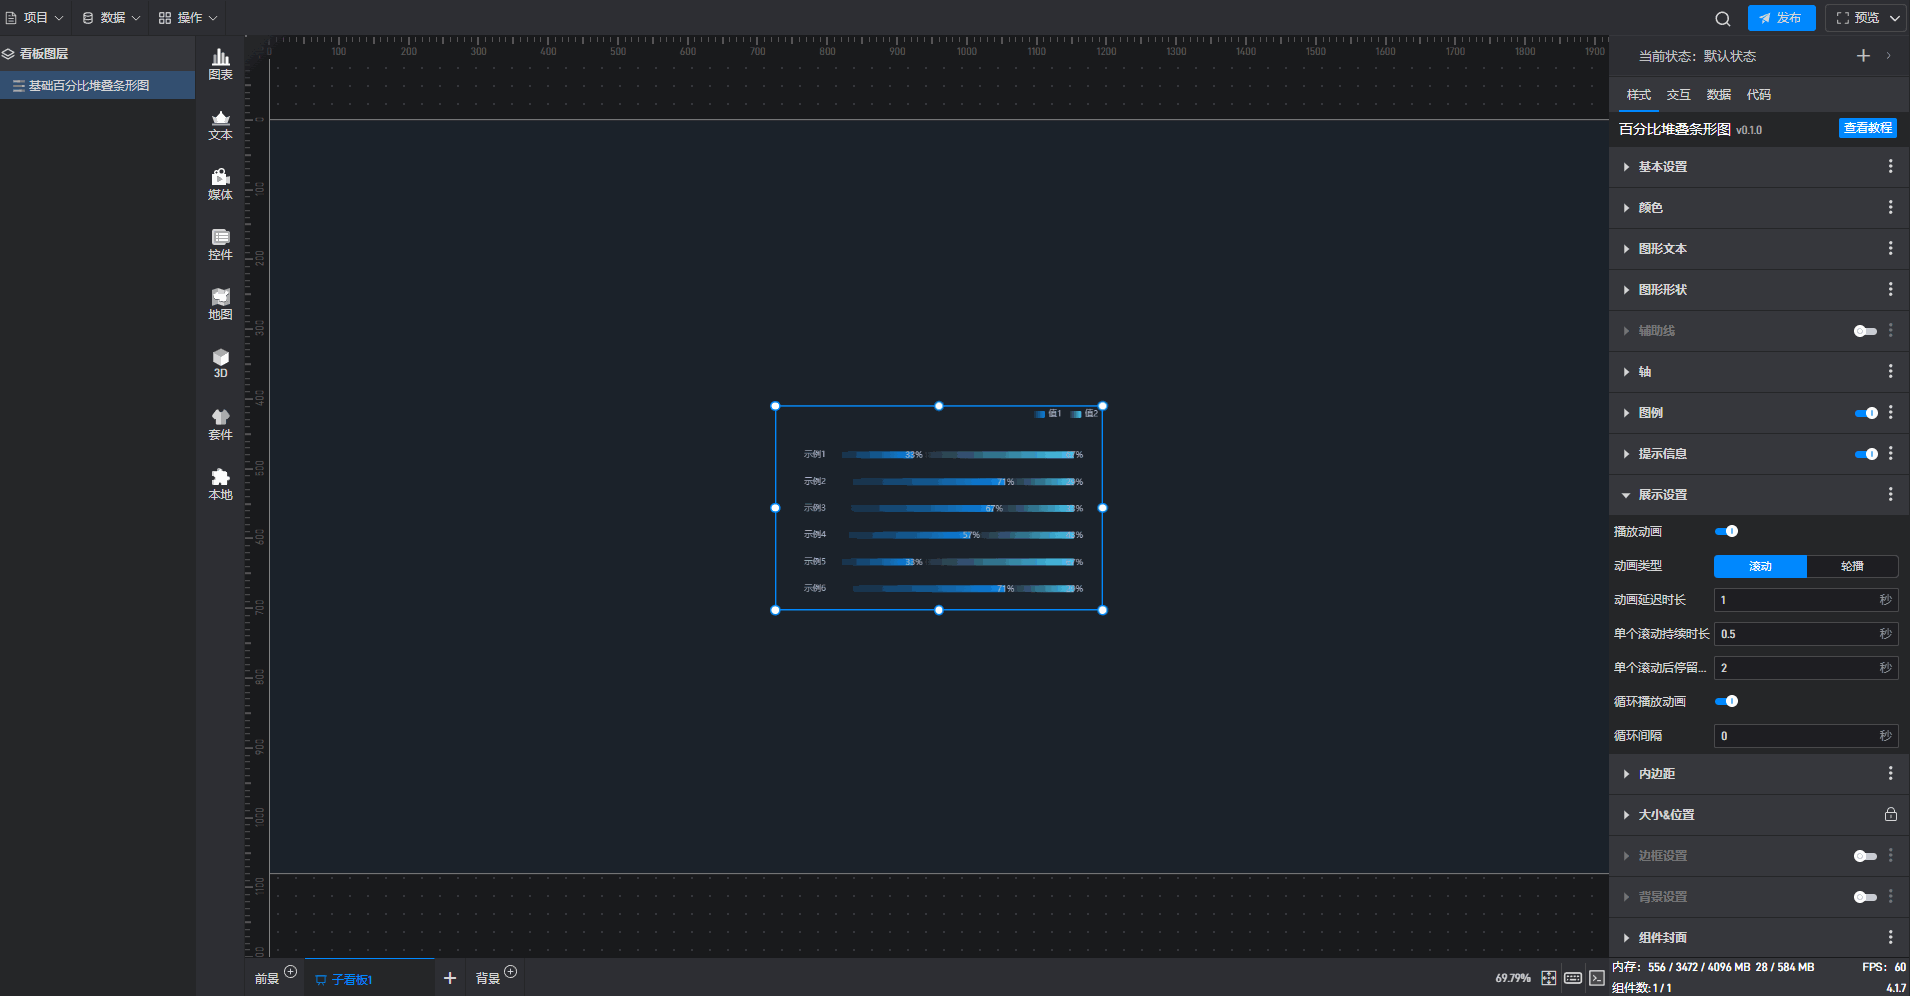This screenshot has width=1910, height=996.
Task: Click the 查看教程 tutorial button
Action: [x=1867, y=128]
